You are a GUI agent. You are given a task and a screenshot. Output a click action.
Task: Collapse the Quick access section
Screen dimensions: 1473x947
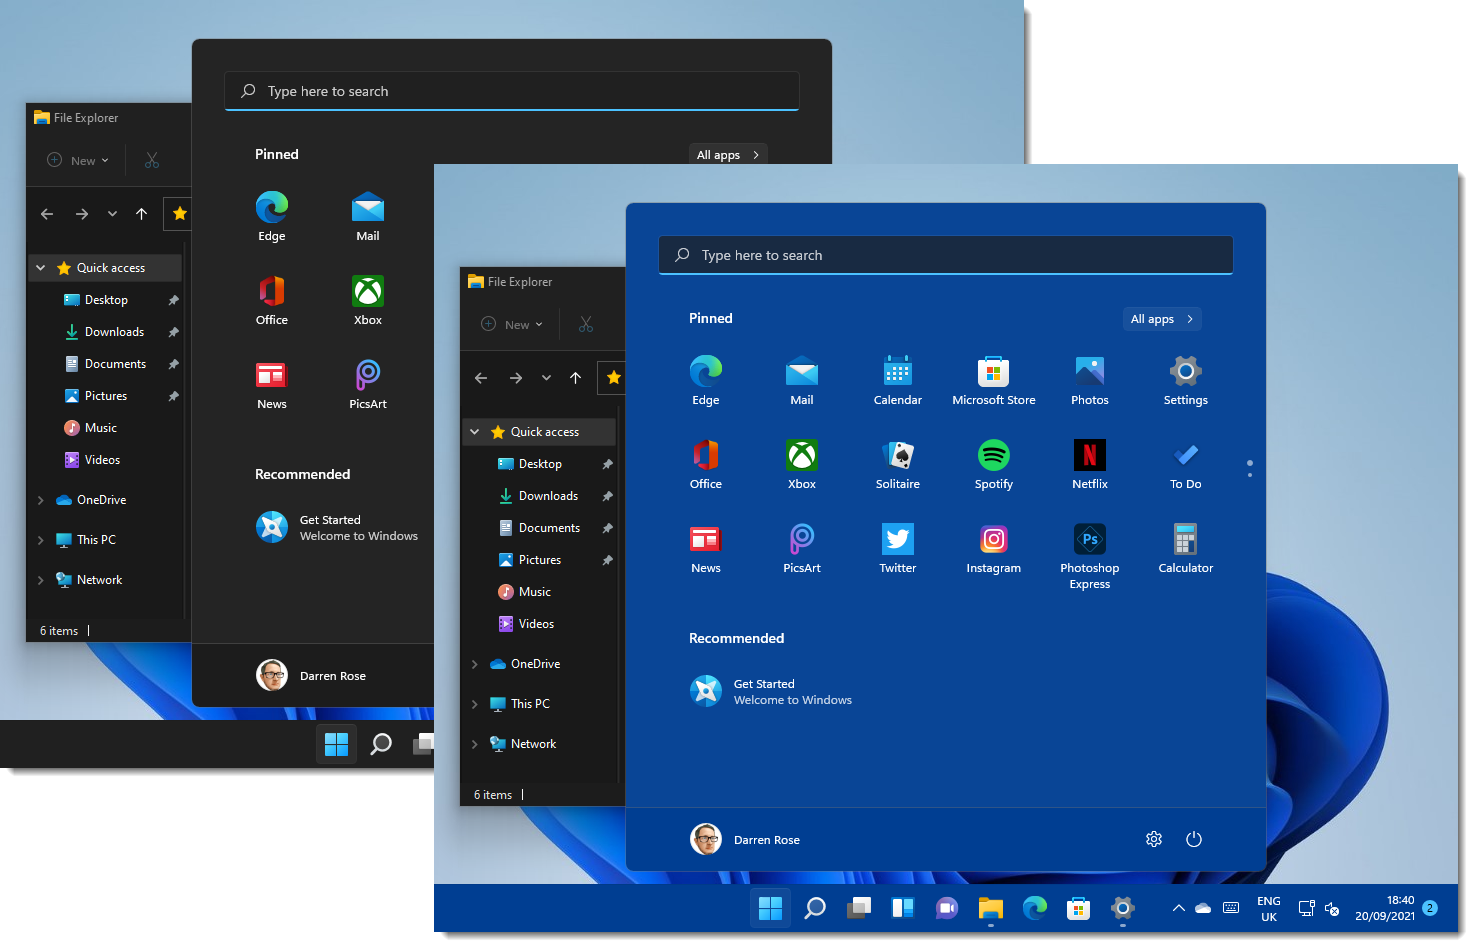point(474,431)
